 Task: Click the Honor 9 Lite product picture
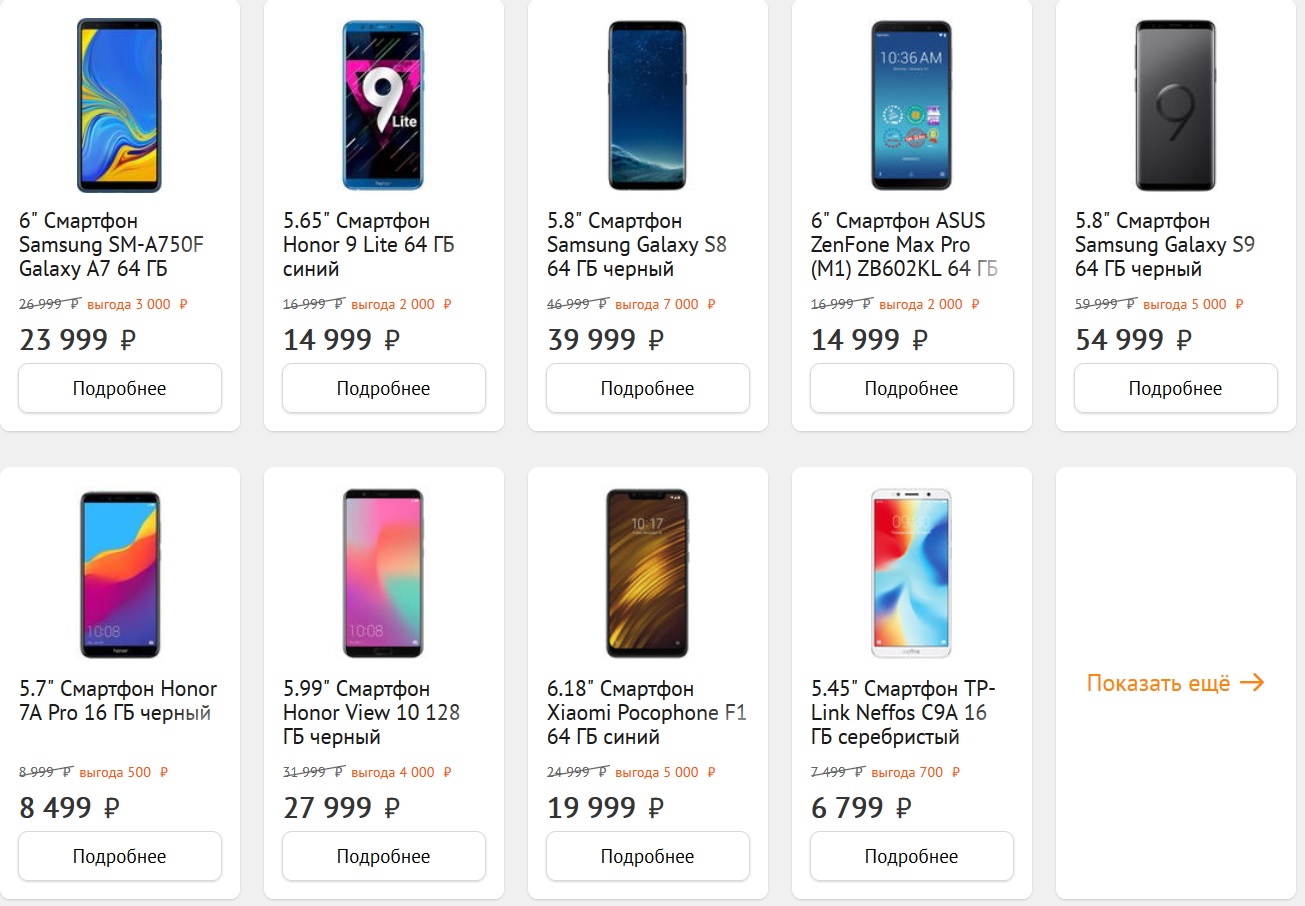[384, 105]
